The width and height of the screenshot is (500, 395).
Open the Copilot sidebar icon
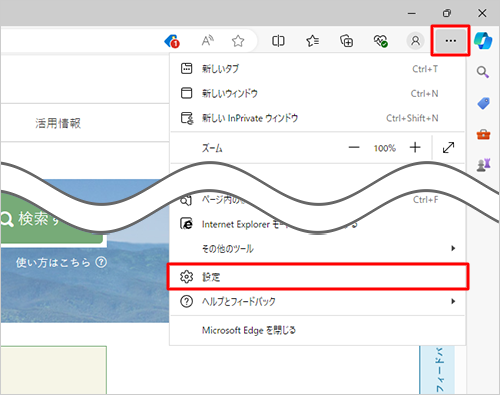click(483, 41)
